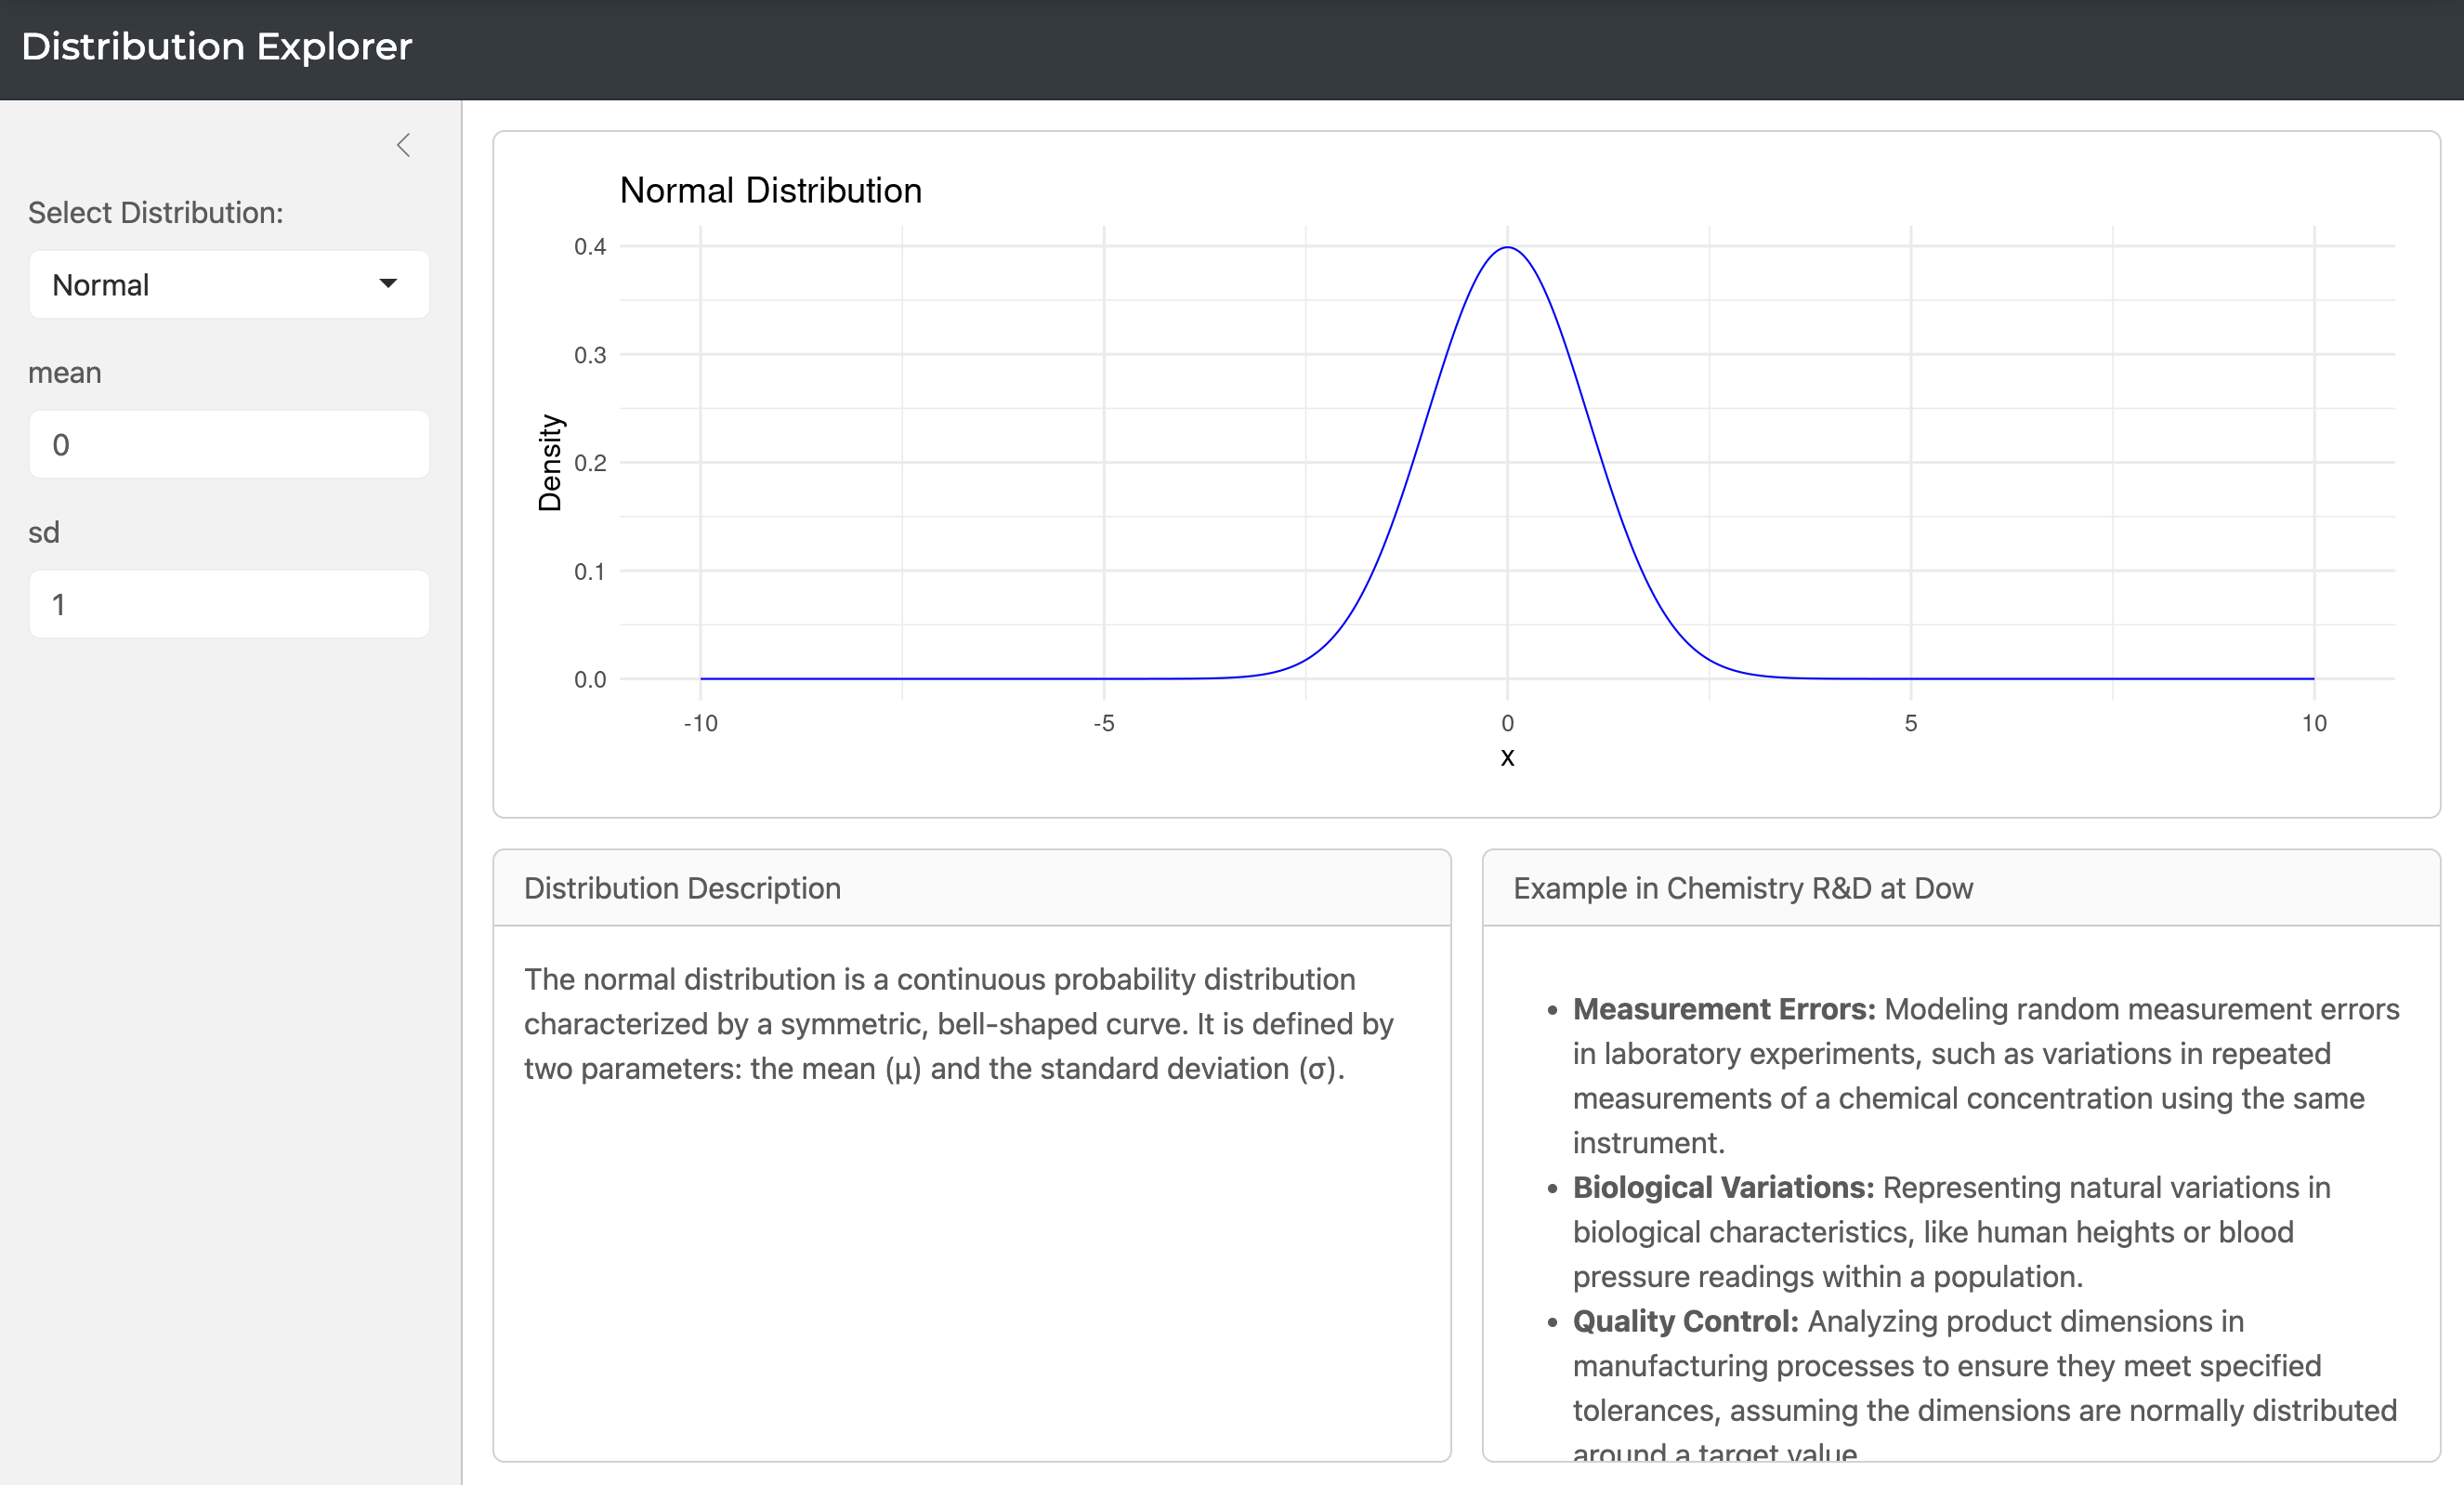2464x1485 pixels.
Task: Click the Measurement Errors bullet heading
Action: pos(1723,1009)
